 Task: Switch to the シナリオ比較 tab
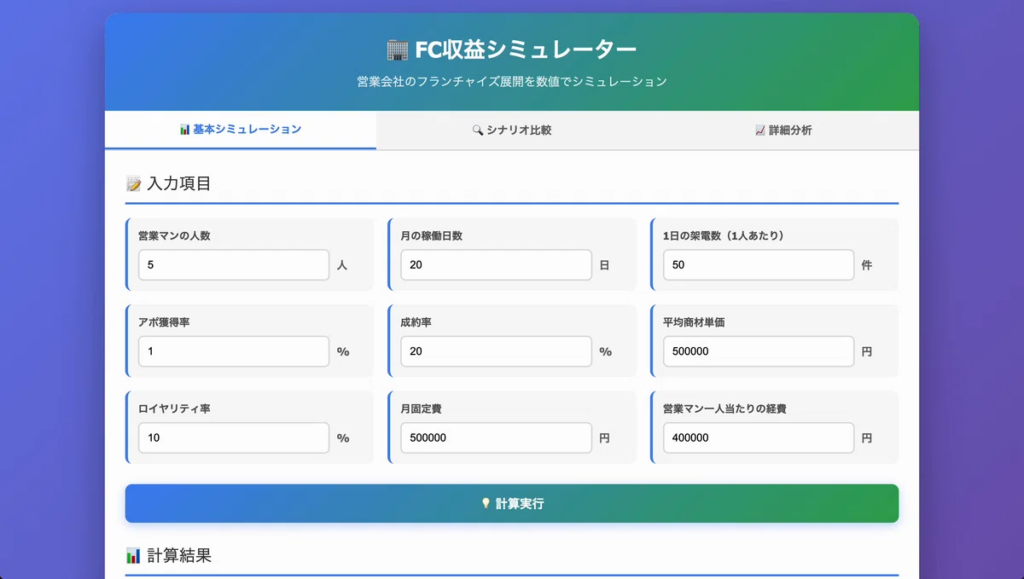tap(511, 130)
